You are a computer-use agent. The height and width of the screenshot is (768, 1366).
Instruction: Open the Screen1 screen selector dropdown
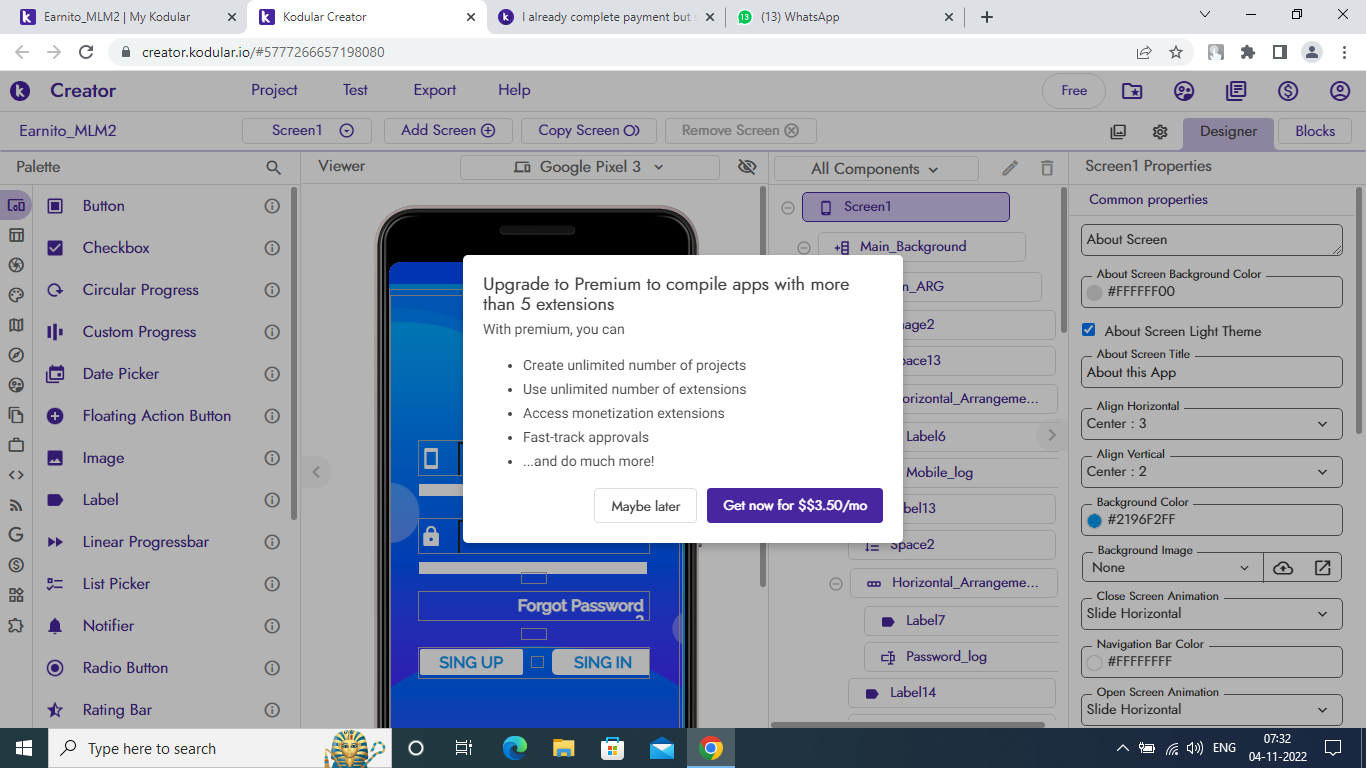307,131
